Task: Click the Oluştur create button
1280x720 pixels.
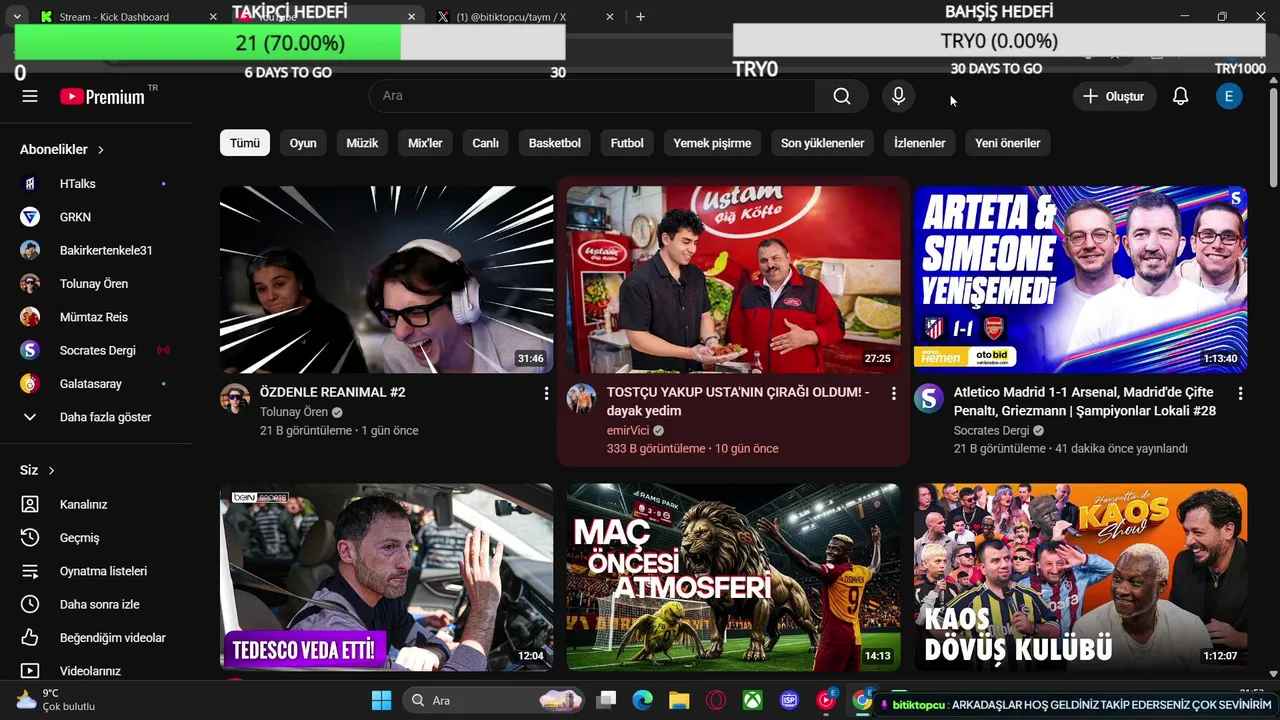Action: pyautogui.click(x=1114, y=96)
